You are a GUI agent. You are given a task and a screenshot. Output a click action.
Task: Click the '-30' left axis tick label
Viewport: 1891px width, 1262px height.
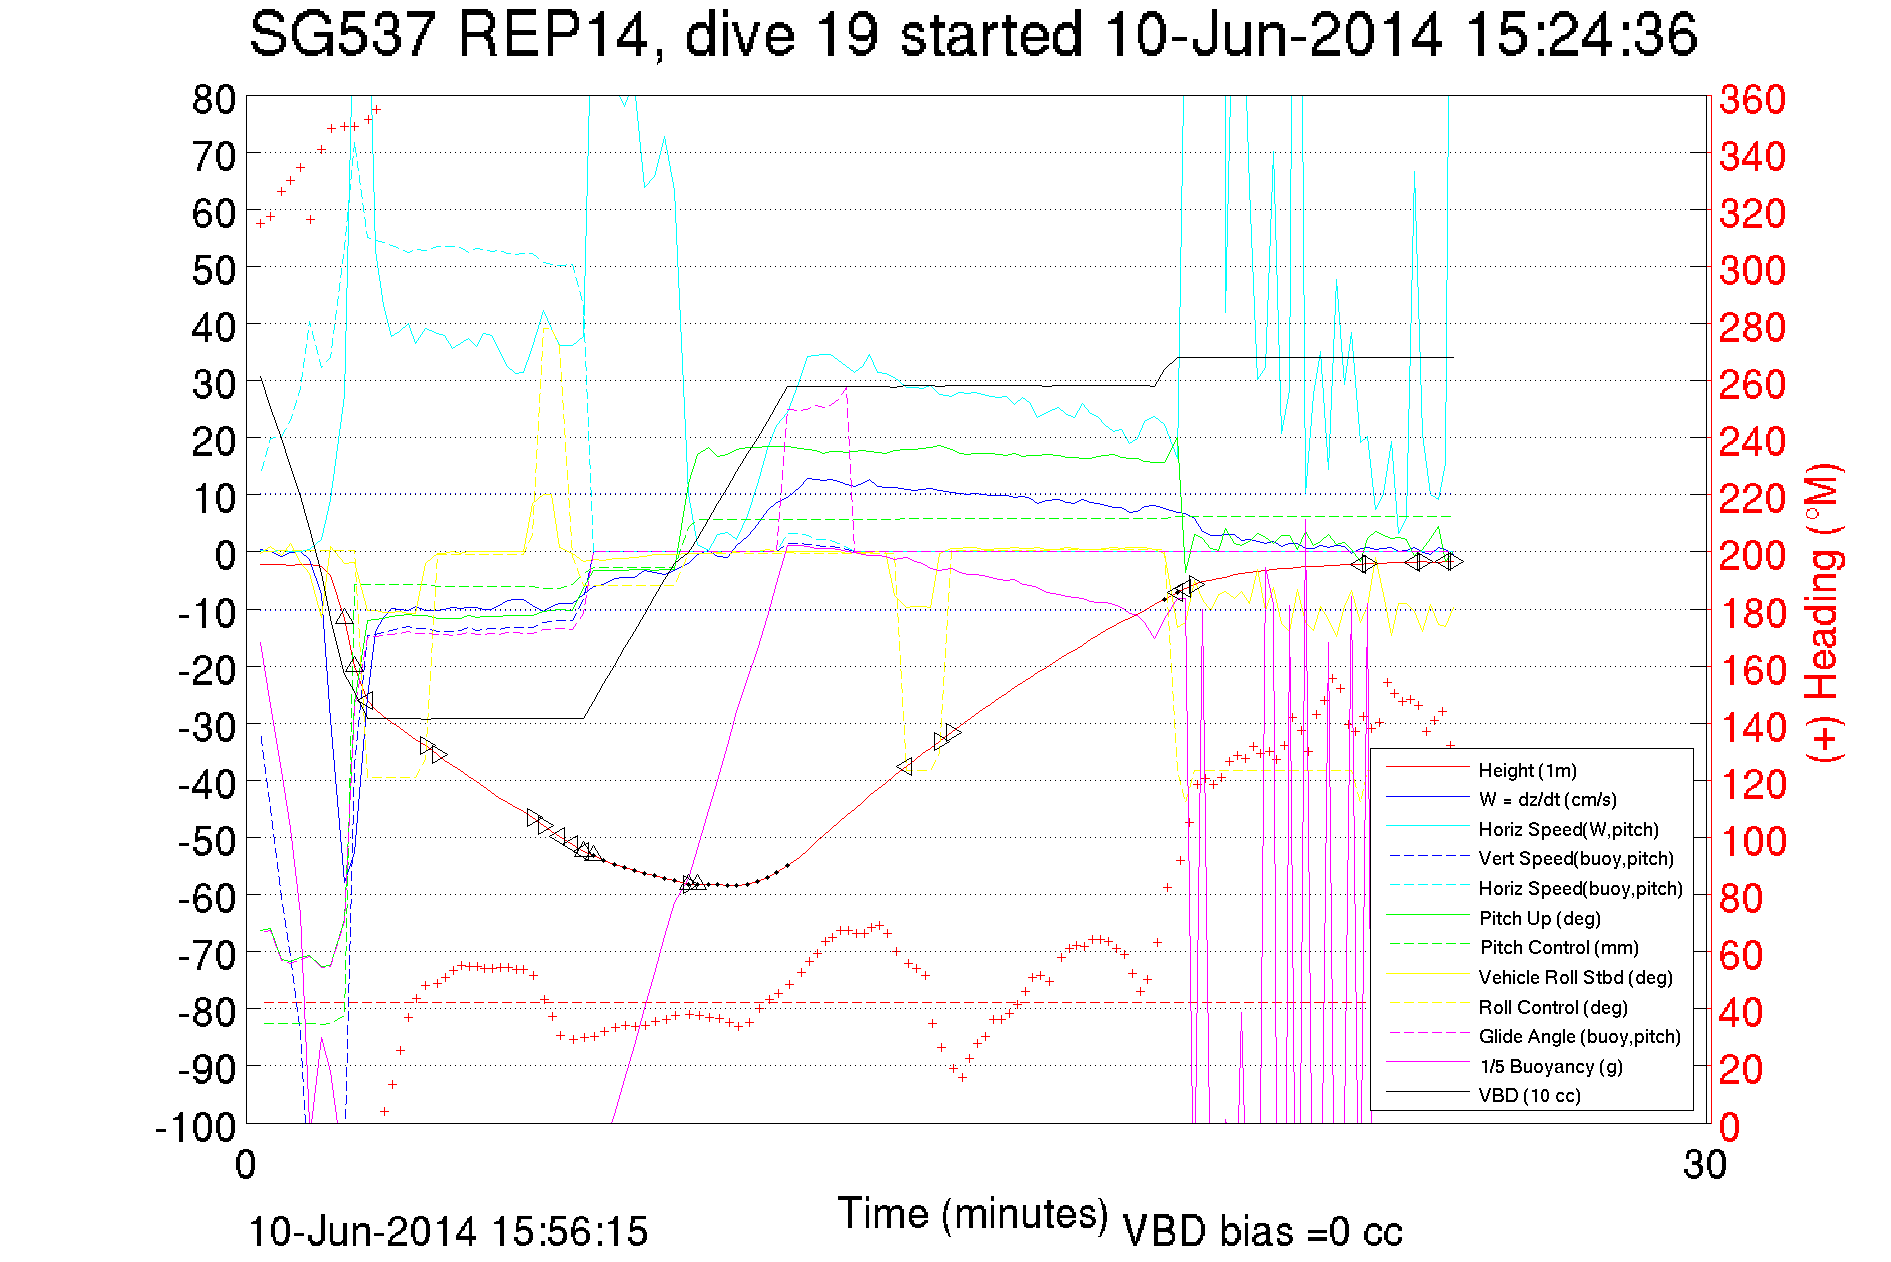click(207, 727)
